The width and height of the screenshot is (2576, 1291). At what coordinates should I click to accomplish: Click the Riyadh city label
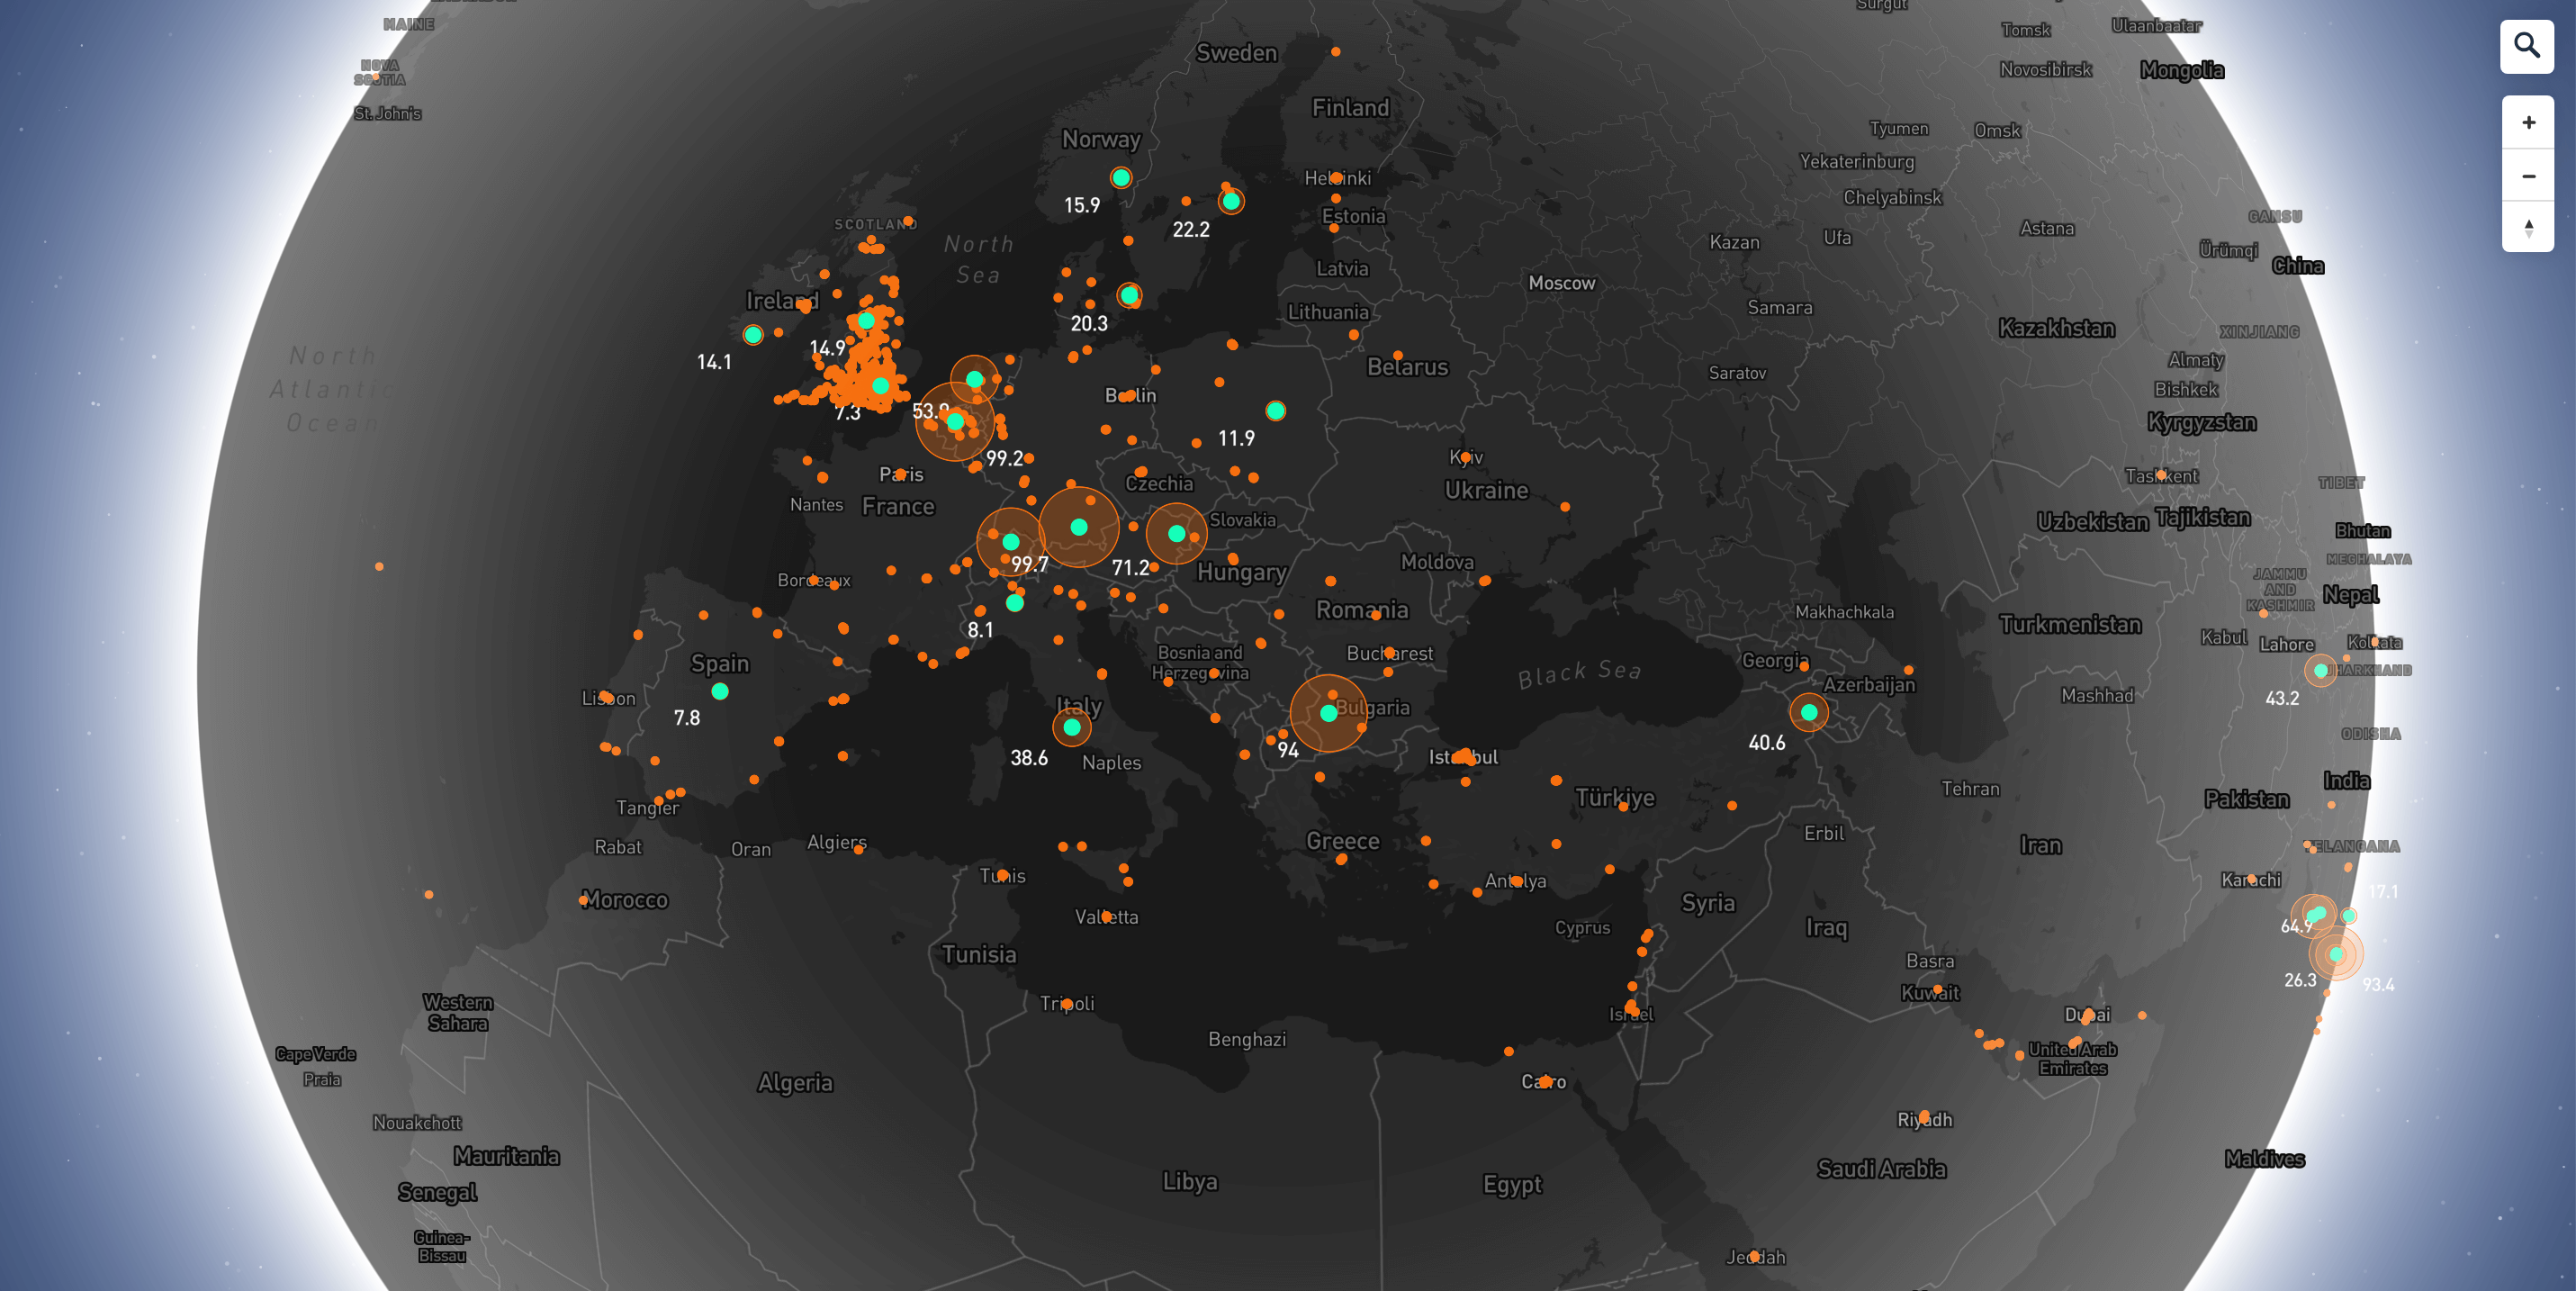coord(1924,1120)
